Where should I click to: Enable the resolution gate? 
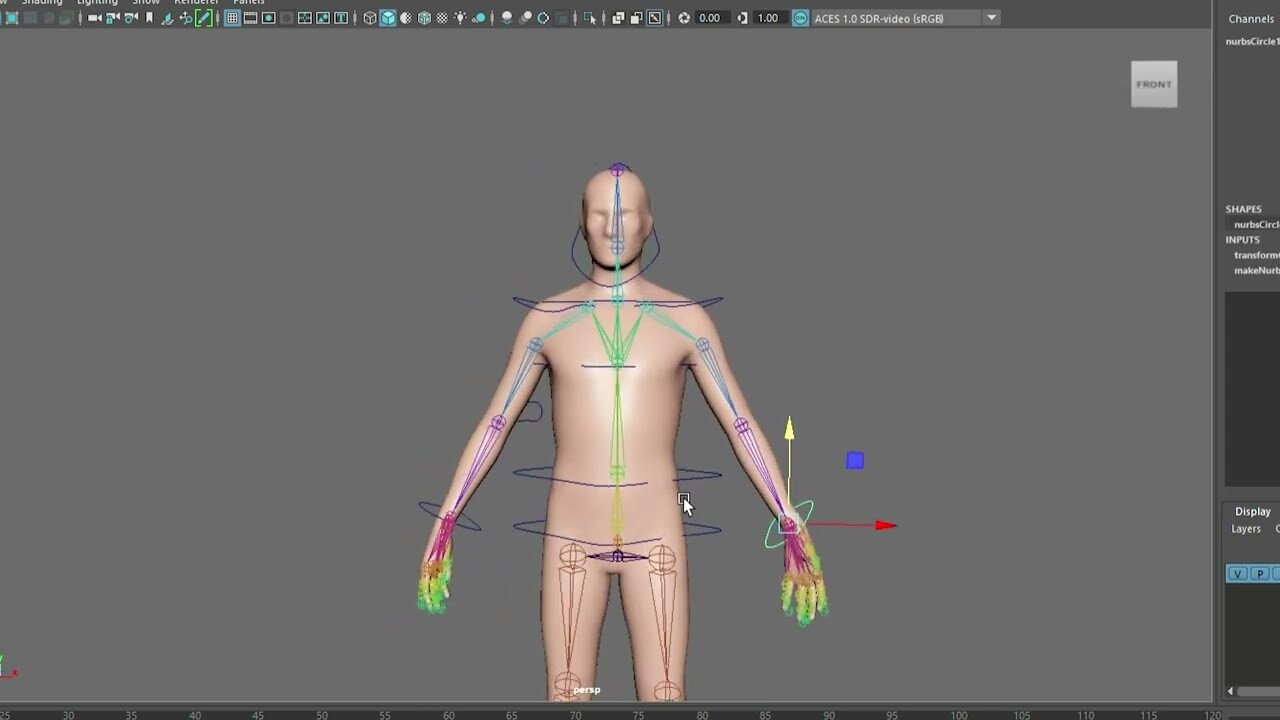pyautogui.click(x=268, y=17)
